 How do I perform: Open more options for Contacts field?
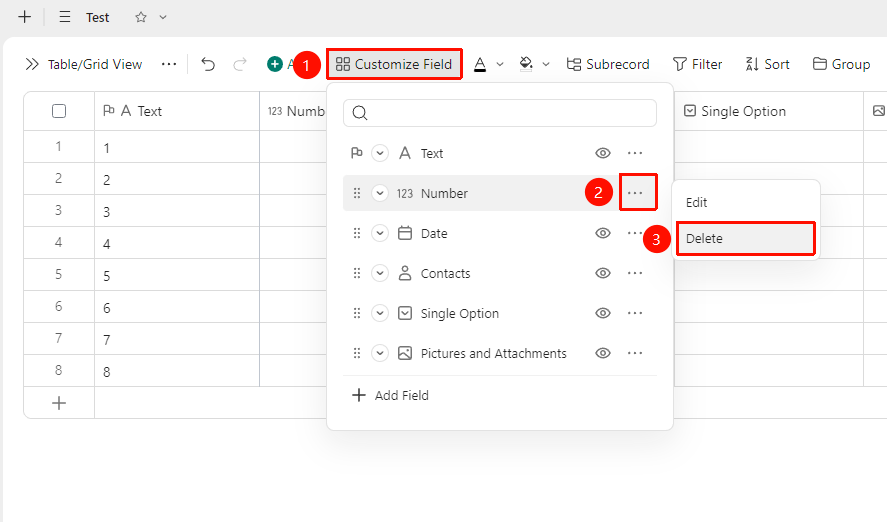click(x=635, y=273)
